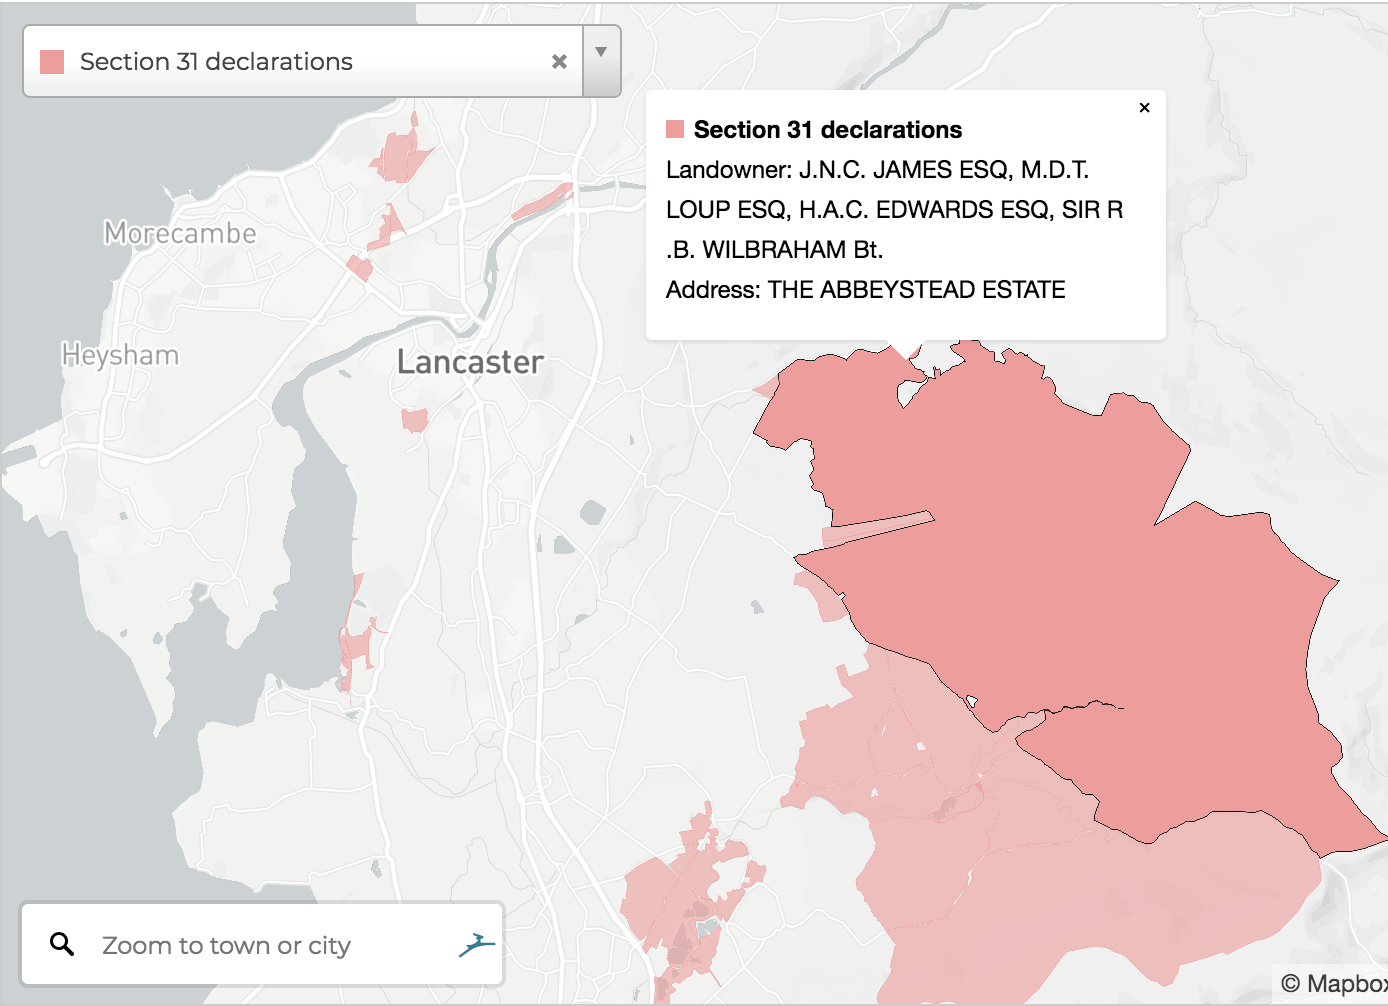Click the × to clear the Section 31 filter

tap(559, 61)
